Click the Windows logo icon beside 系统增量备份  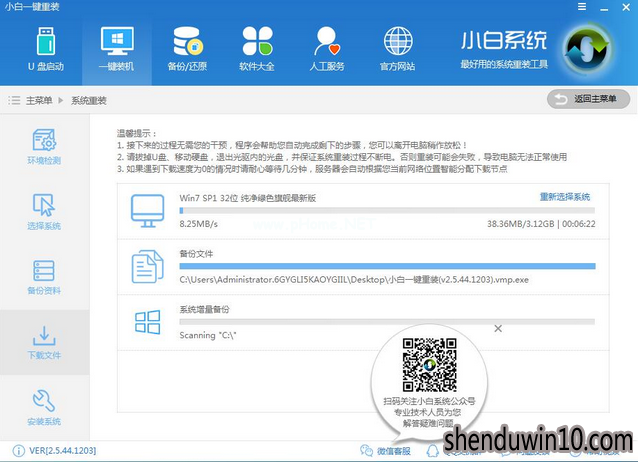pos(147,322)
